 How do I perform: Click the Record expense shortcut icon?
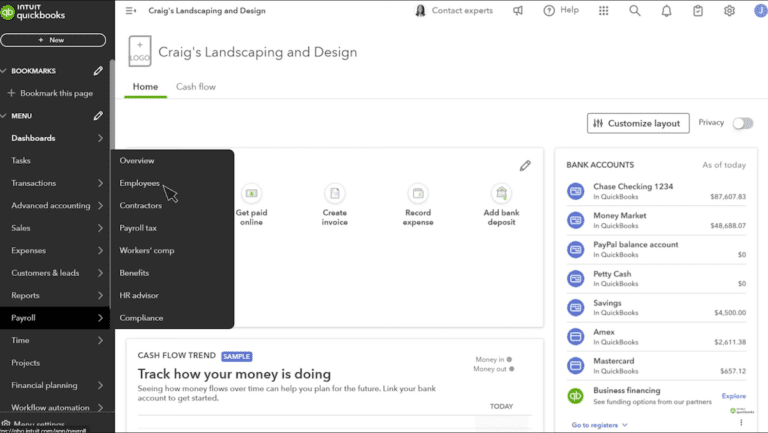[x=418, y=193]
